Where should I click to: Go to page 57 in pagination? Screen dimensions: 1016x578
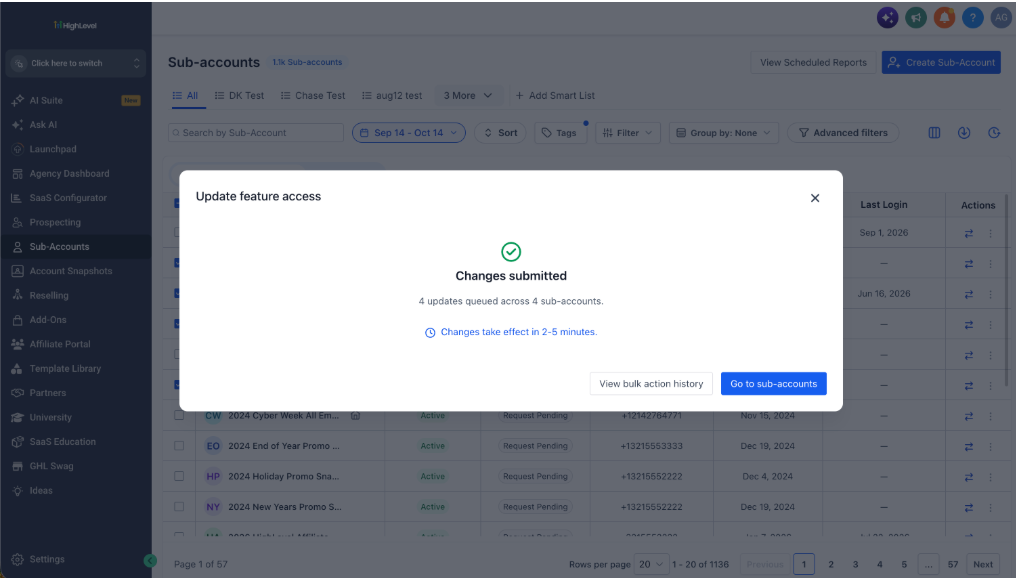[952, 564]
